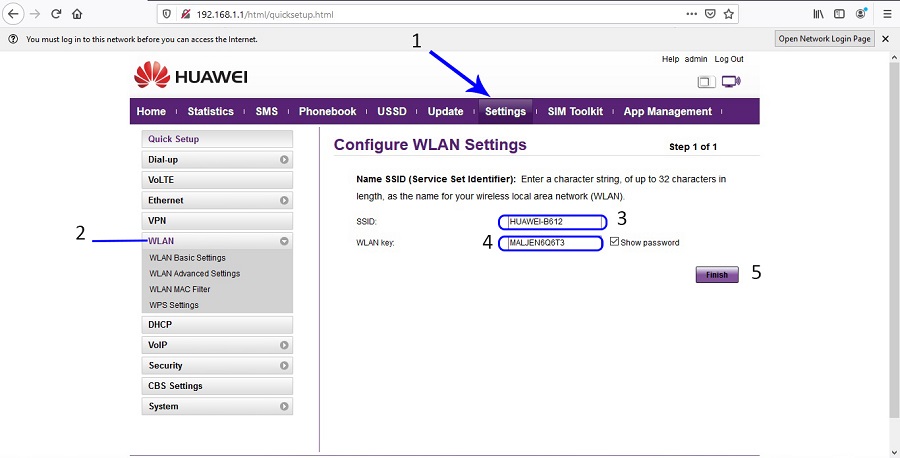The height and width of the screenshot is (458, 900).
Task: Open the USSD tab
Action: [391, 111]
